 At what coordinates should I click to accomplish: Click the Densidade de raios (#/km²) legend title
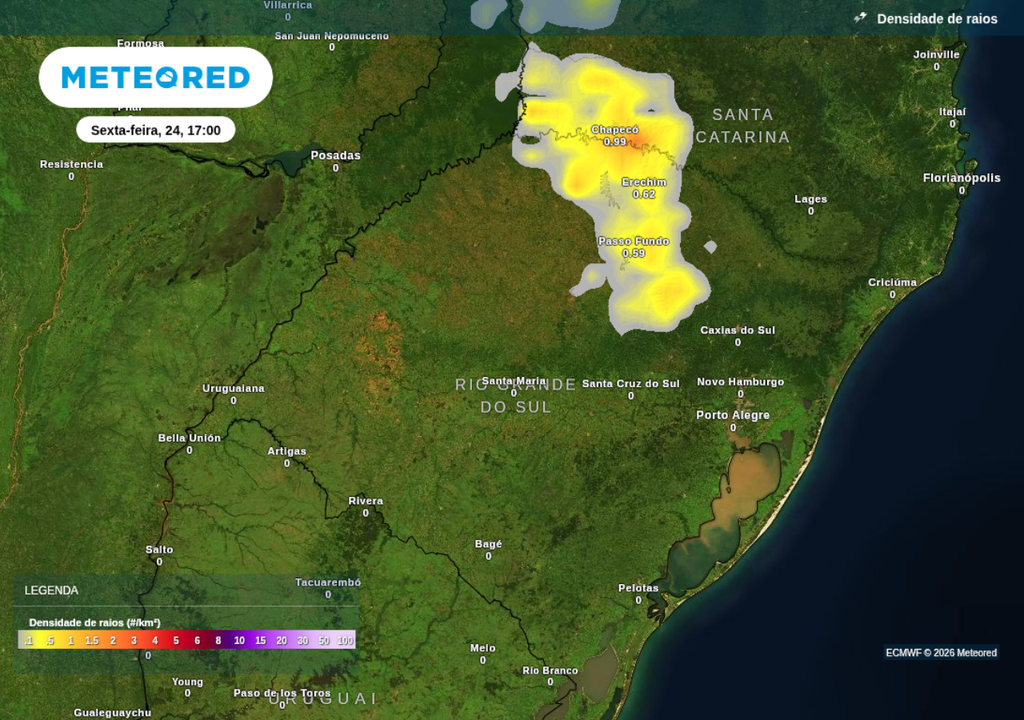tap(95, 623)
